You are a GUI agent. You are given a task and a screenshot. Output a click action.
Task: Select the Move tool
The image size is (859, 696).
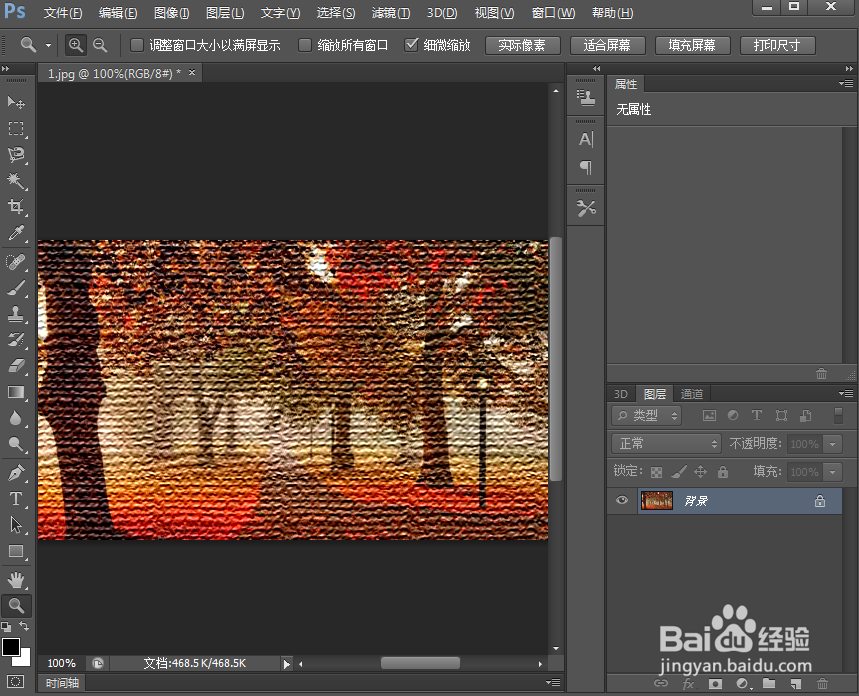16,102
